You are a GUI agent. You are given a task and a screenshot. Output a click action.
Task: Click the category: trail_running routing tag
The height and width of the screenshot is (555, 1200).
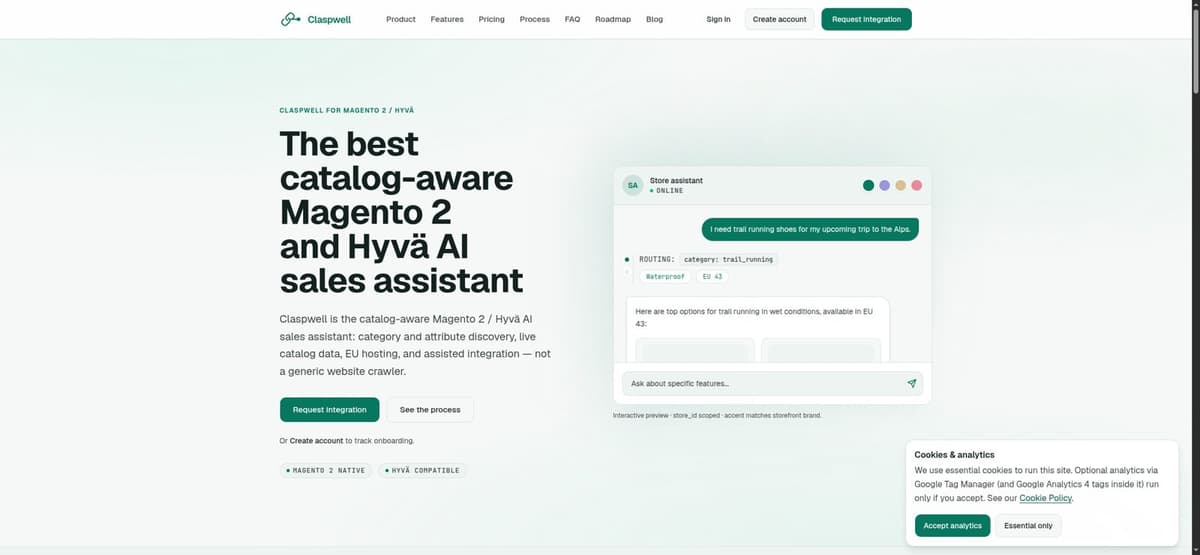pyautogui.click(x=728, y=259)
